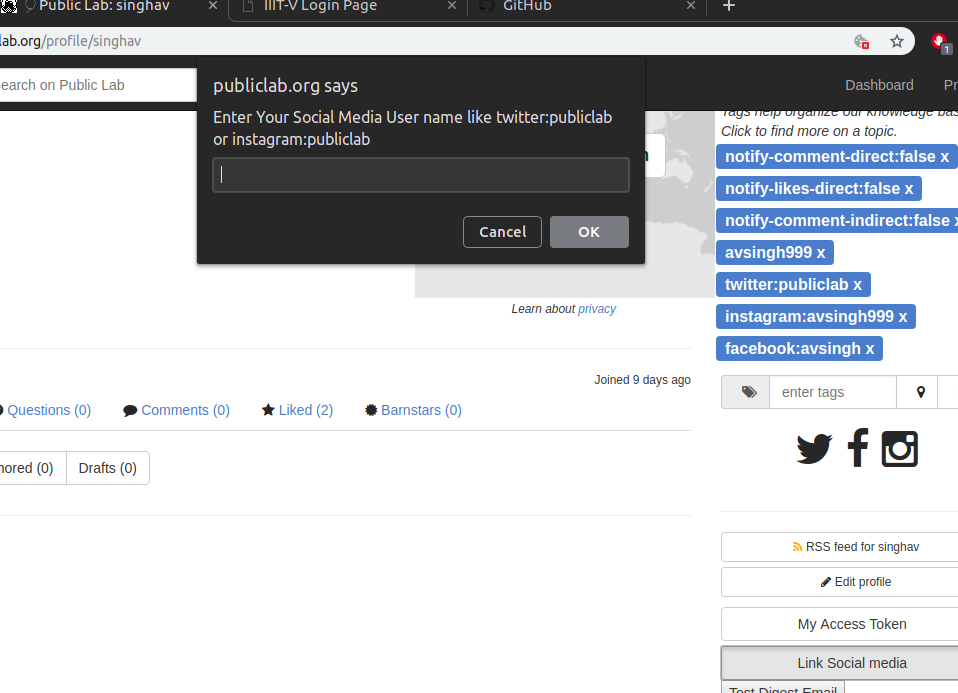
Task: Switch to the Drafts (0) tab
Action: coord(107,467)
